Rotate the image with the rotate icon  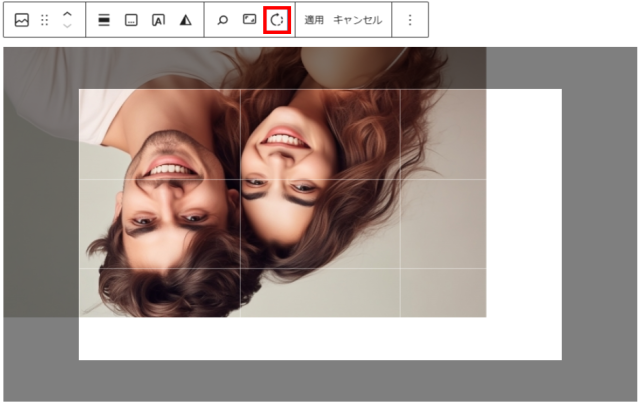(277, 20)
